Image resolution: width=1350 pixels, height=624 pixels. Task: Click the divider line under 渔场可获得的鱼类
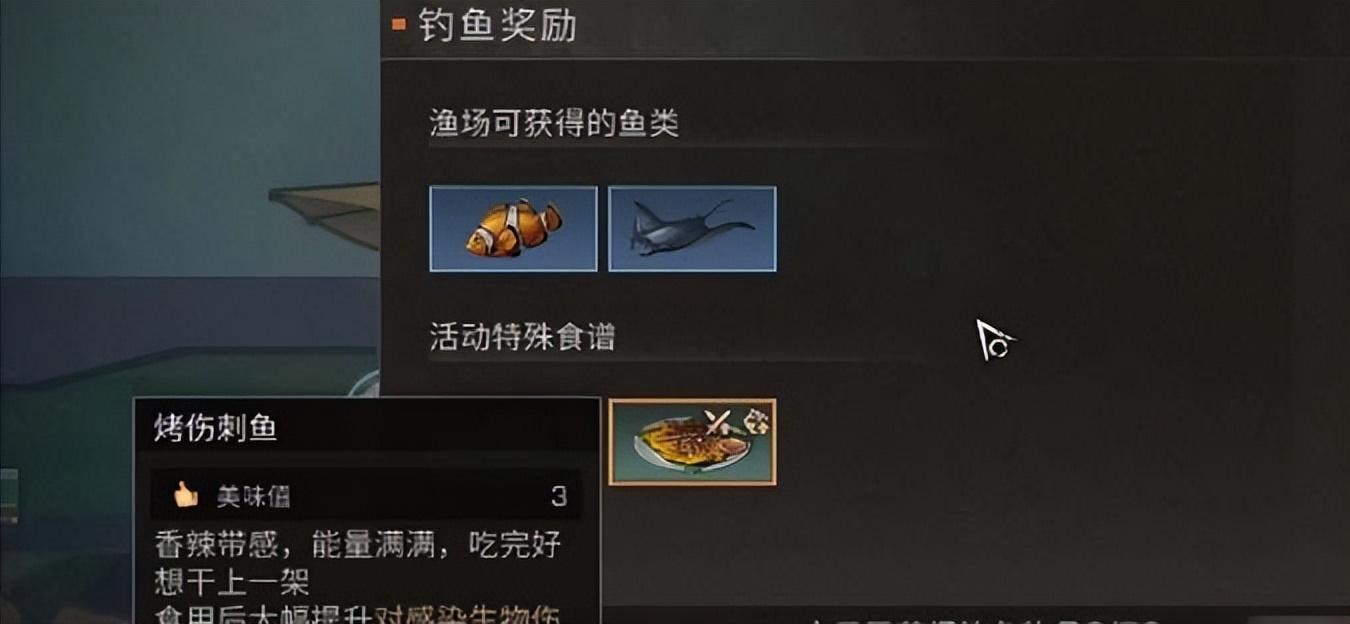point(675,147)
